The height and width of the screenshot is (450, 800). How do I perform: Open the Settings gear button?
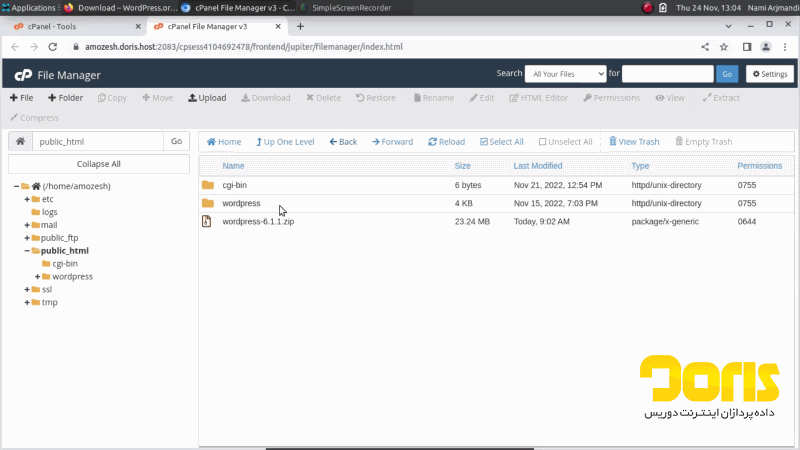tap(769, 74)
